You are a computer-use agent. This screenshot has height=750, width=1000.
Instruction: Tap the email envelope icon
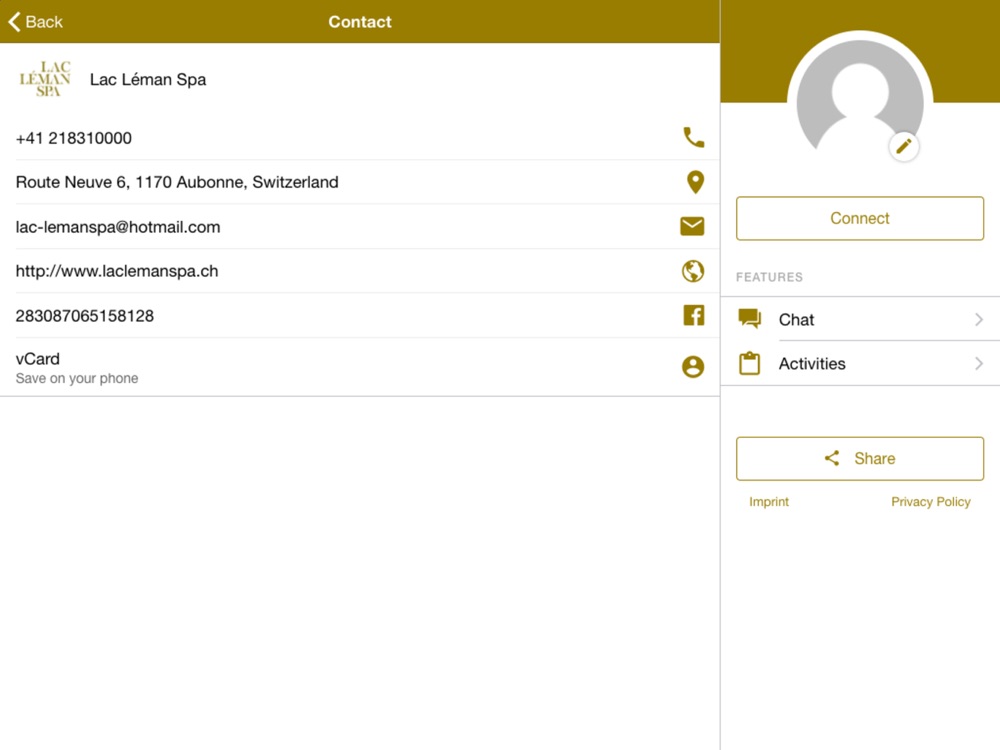pos(692,226)
